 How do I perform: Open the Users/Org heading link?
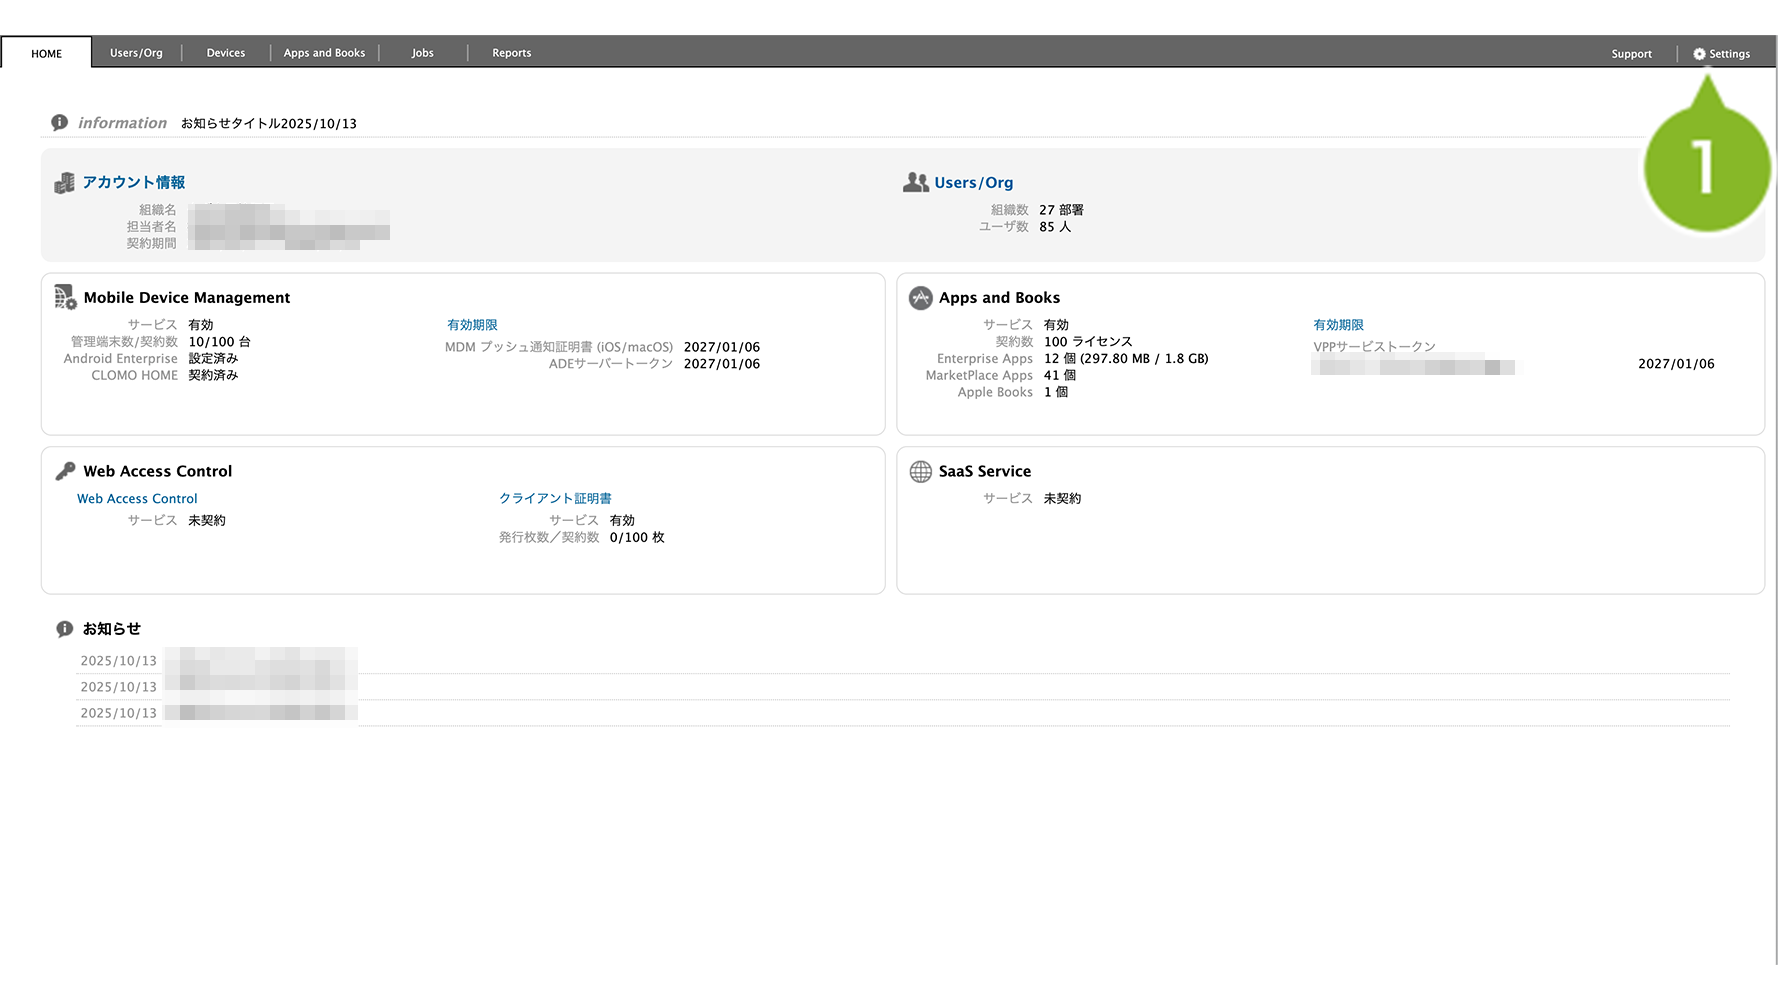point(973,183)
